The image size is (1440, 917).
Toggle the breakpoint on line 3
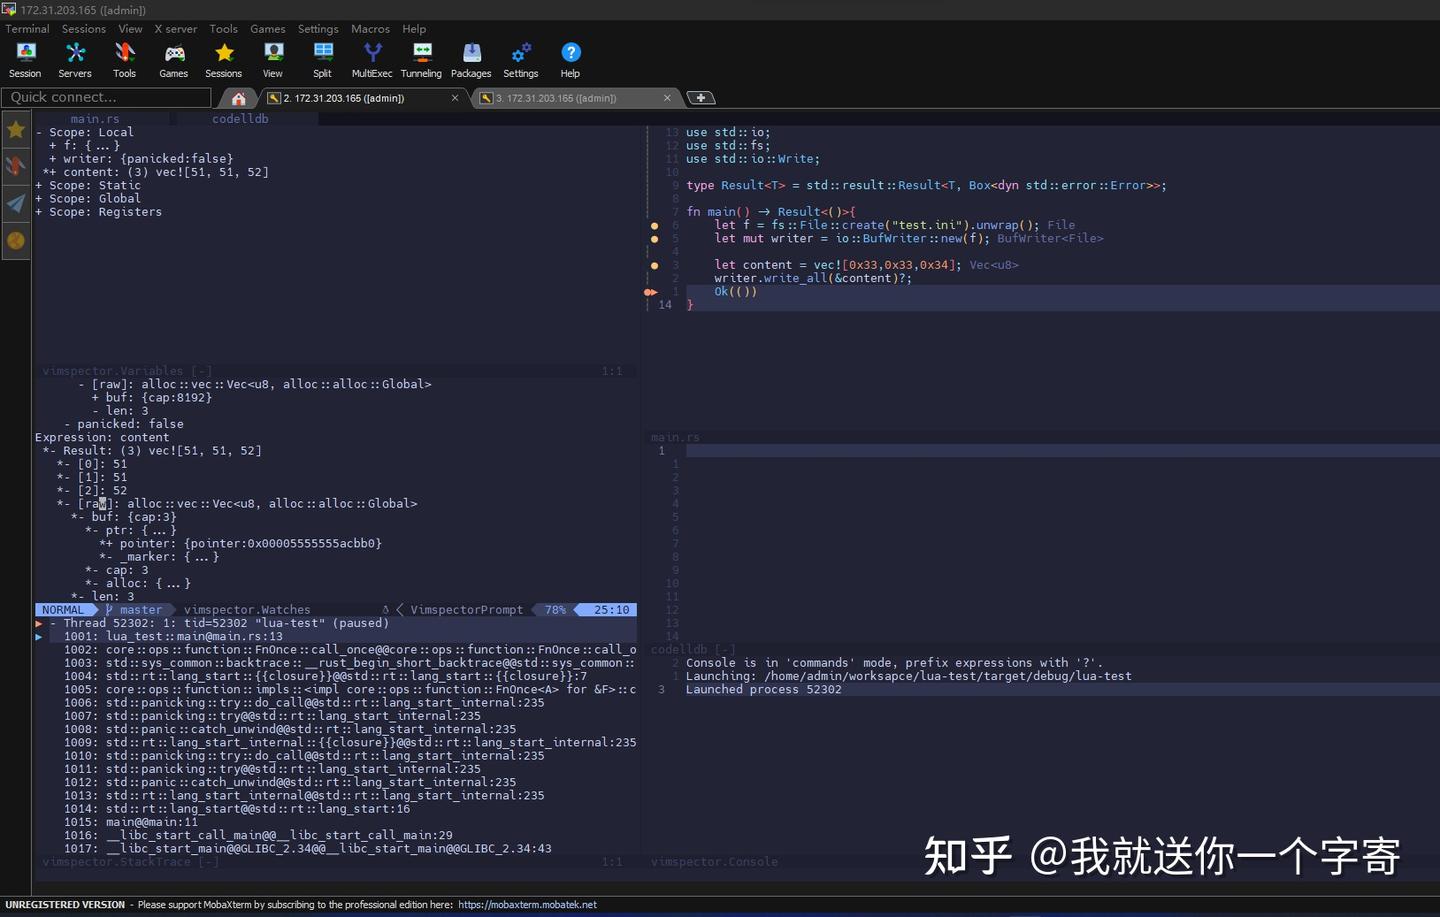pyautogui.click(x=654, y=265)
